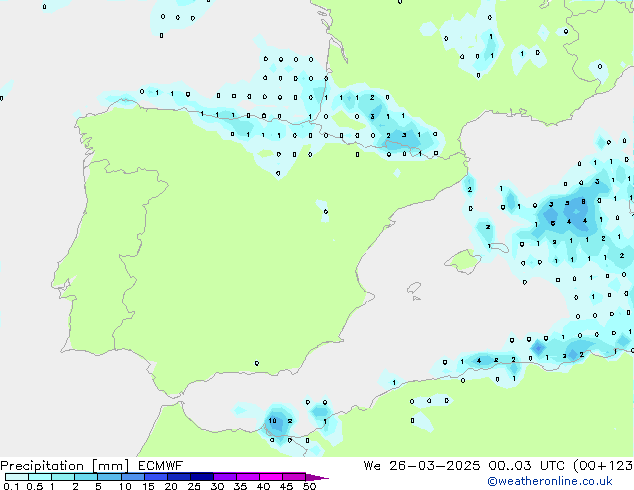Click the Ibiza island outline
Image resolution: width=634 pixels, height=490 pixels.
[414, 288]
